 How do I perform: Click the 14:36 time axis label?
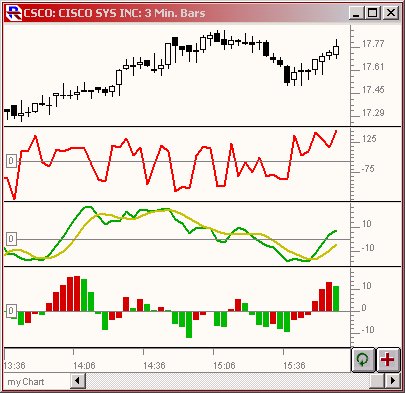coord(154,365)
